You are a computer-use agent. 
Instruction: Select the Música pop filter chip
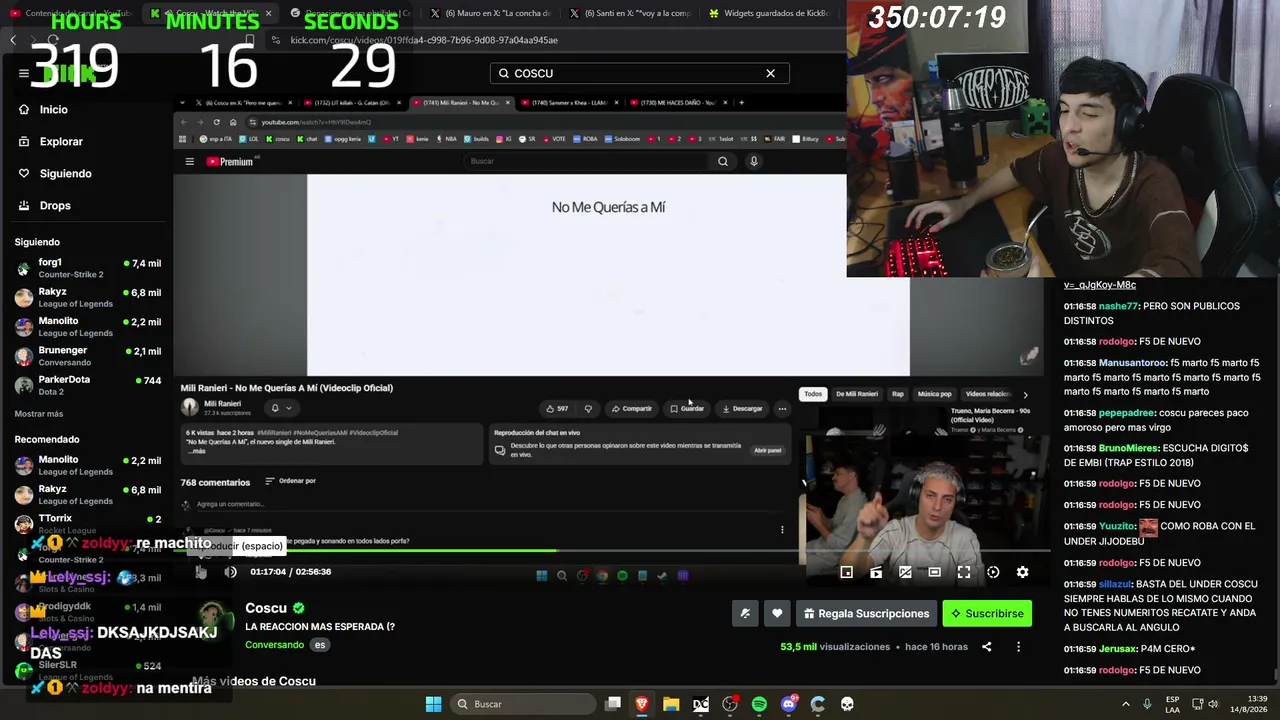[935, 394]
